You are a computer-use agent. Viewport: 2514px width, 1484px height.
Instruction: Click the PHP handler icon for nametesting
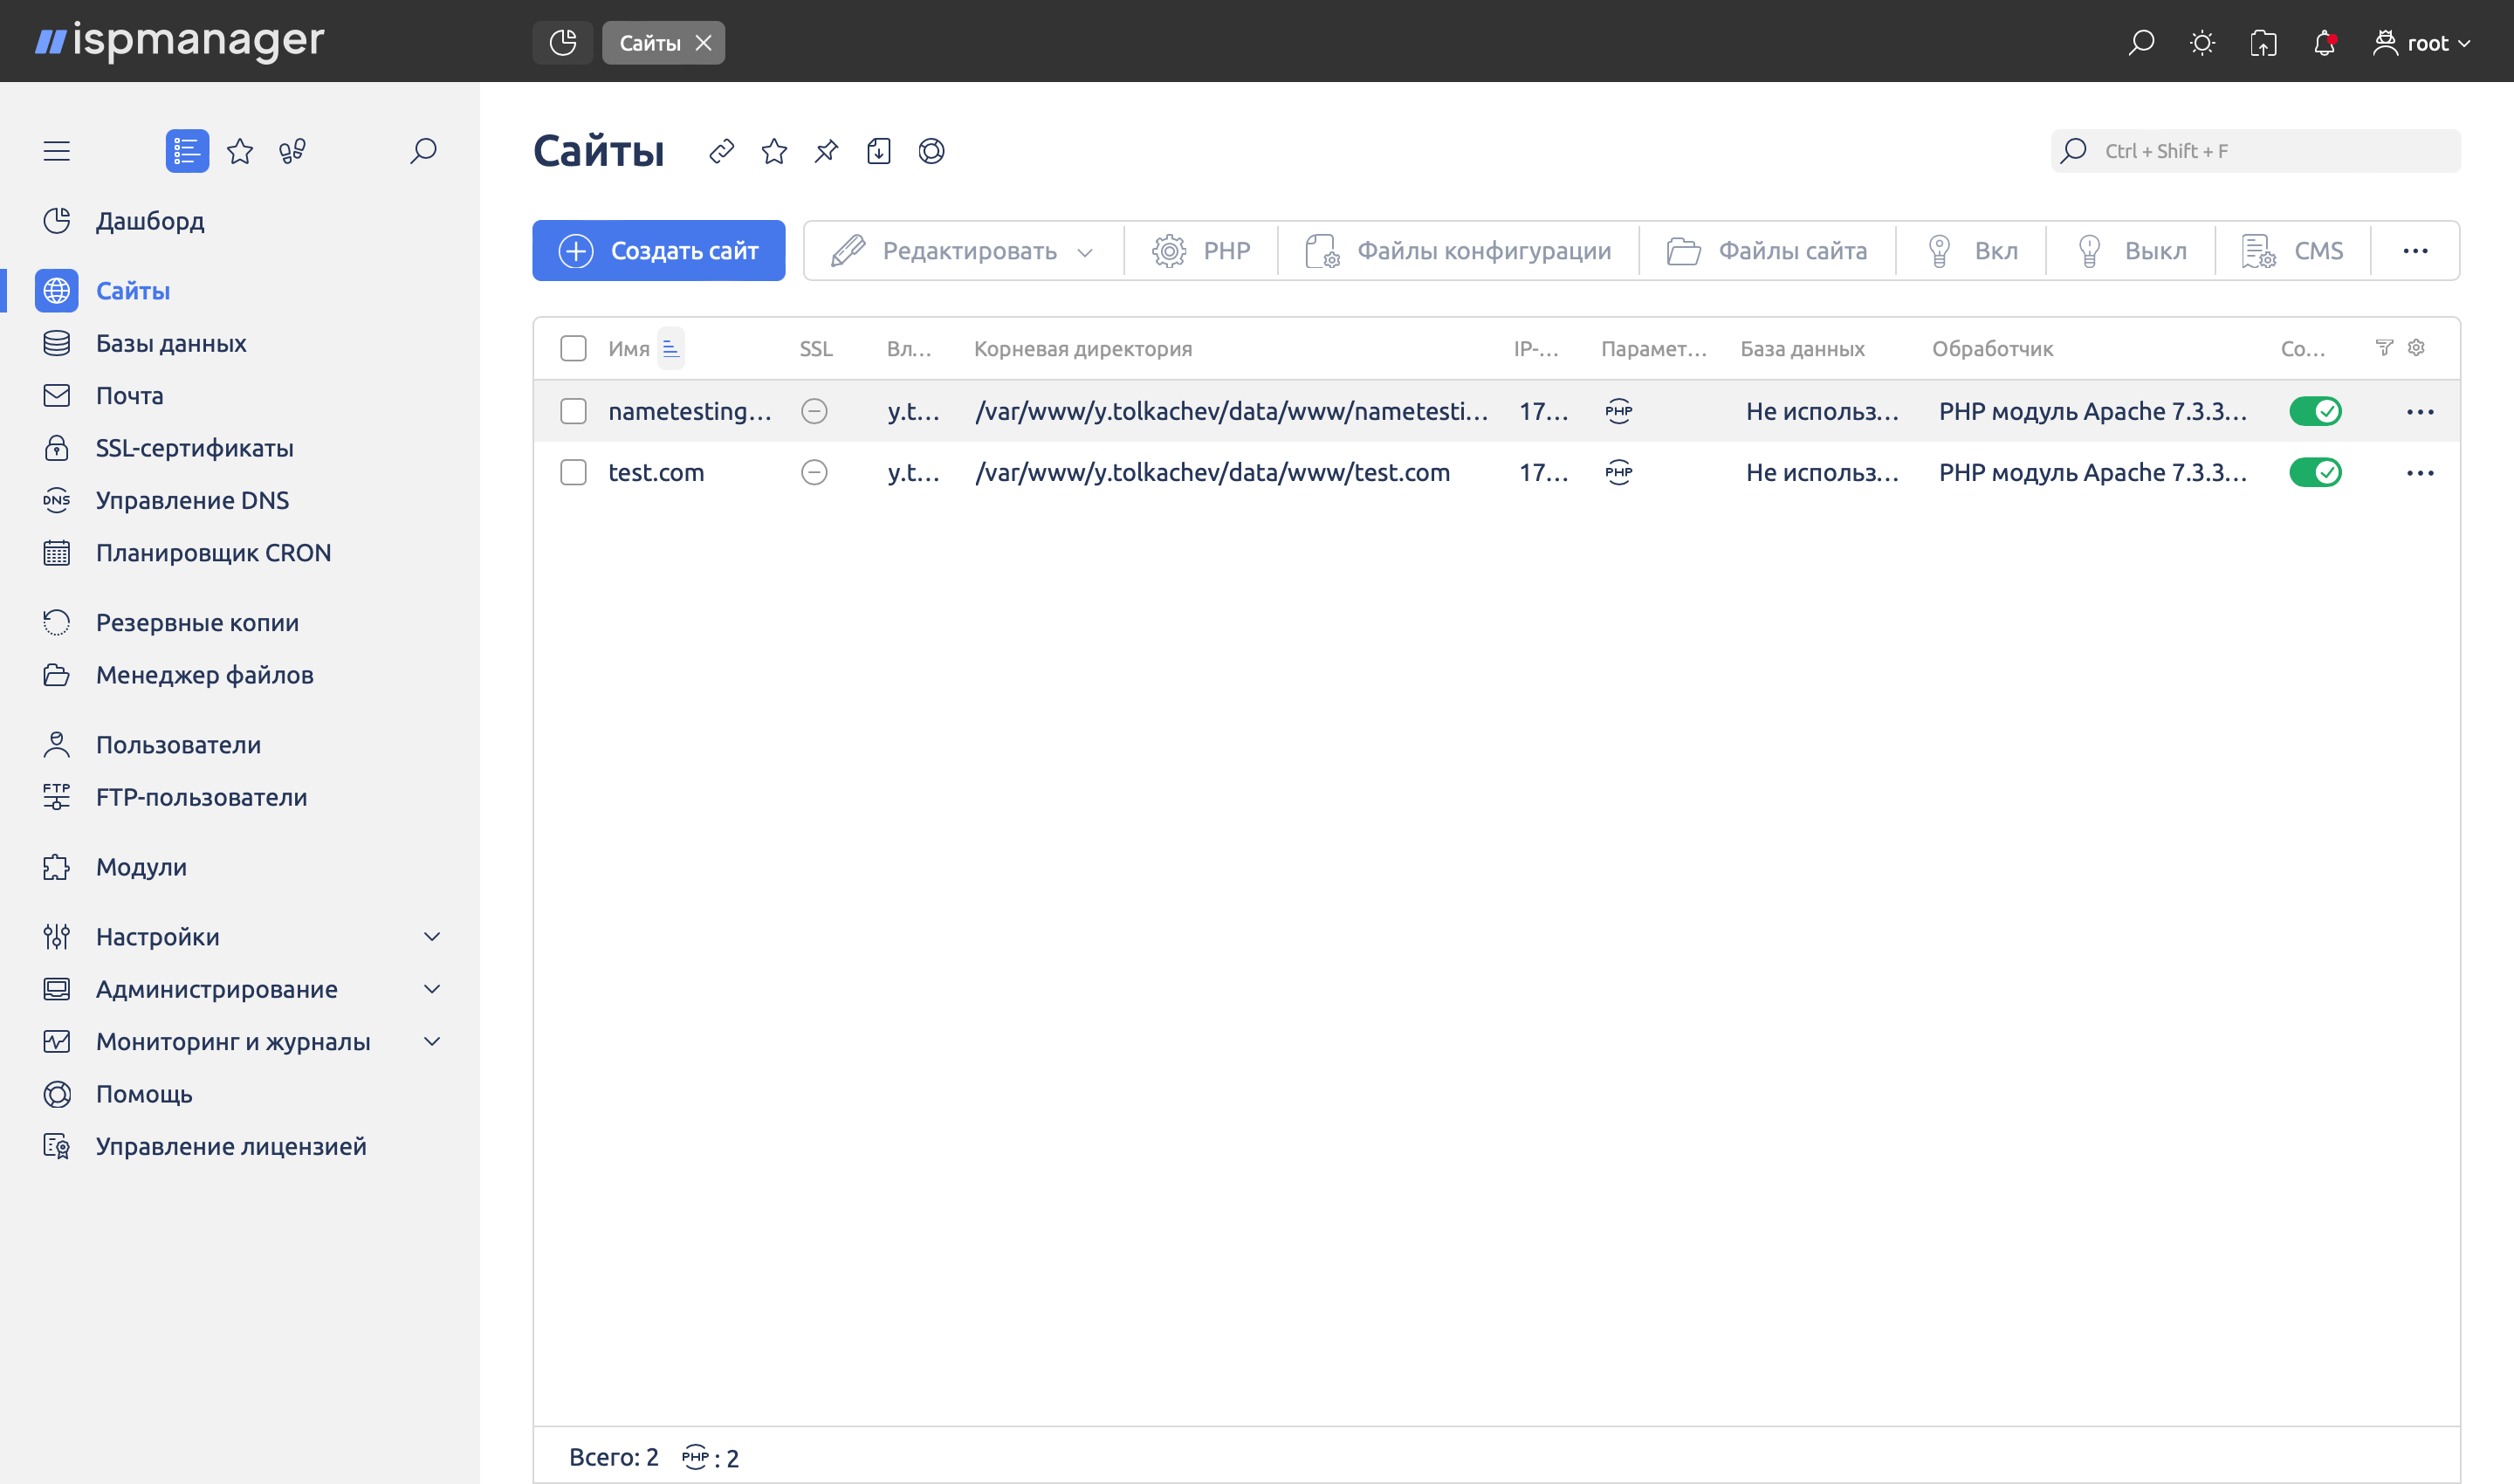1617,410
